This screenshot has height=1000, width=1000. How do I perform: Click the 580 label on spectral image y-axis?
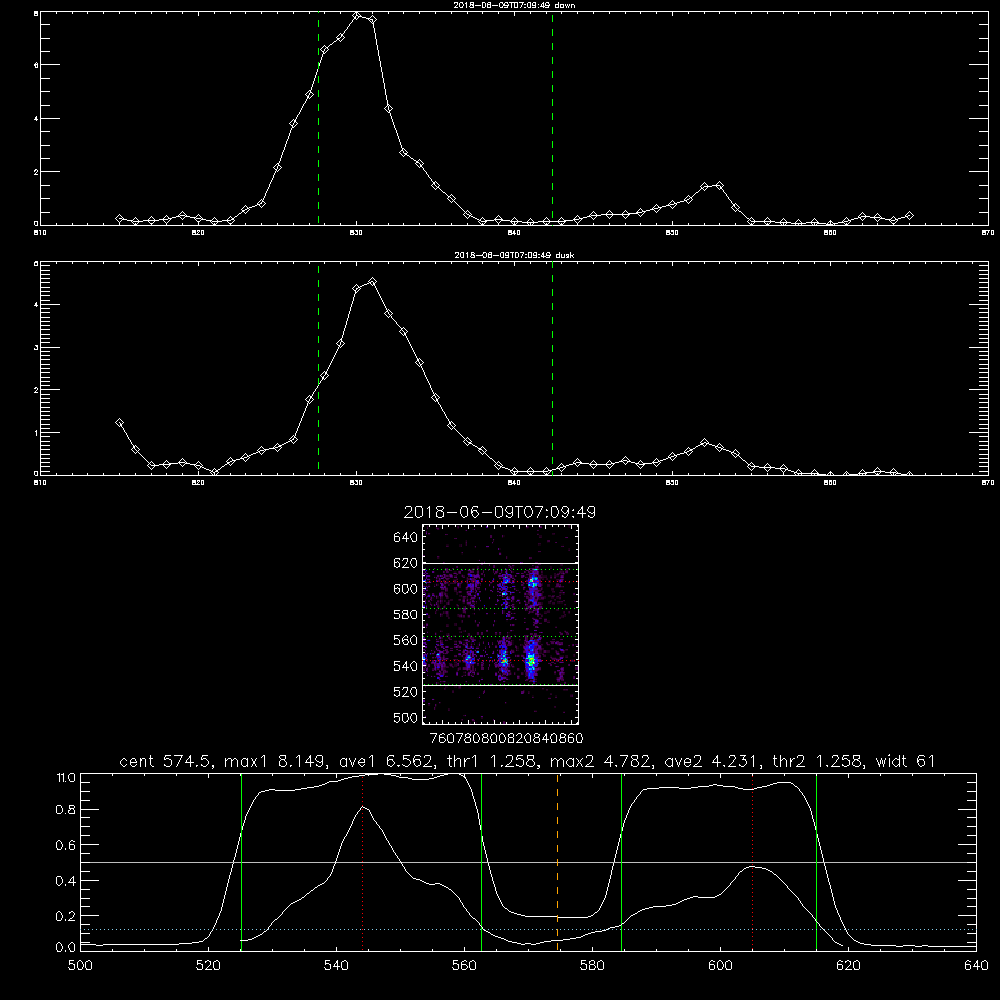406,615
